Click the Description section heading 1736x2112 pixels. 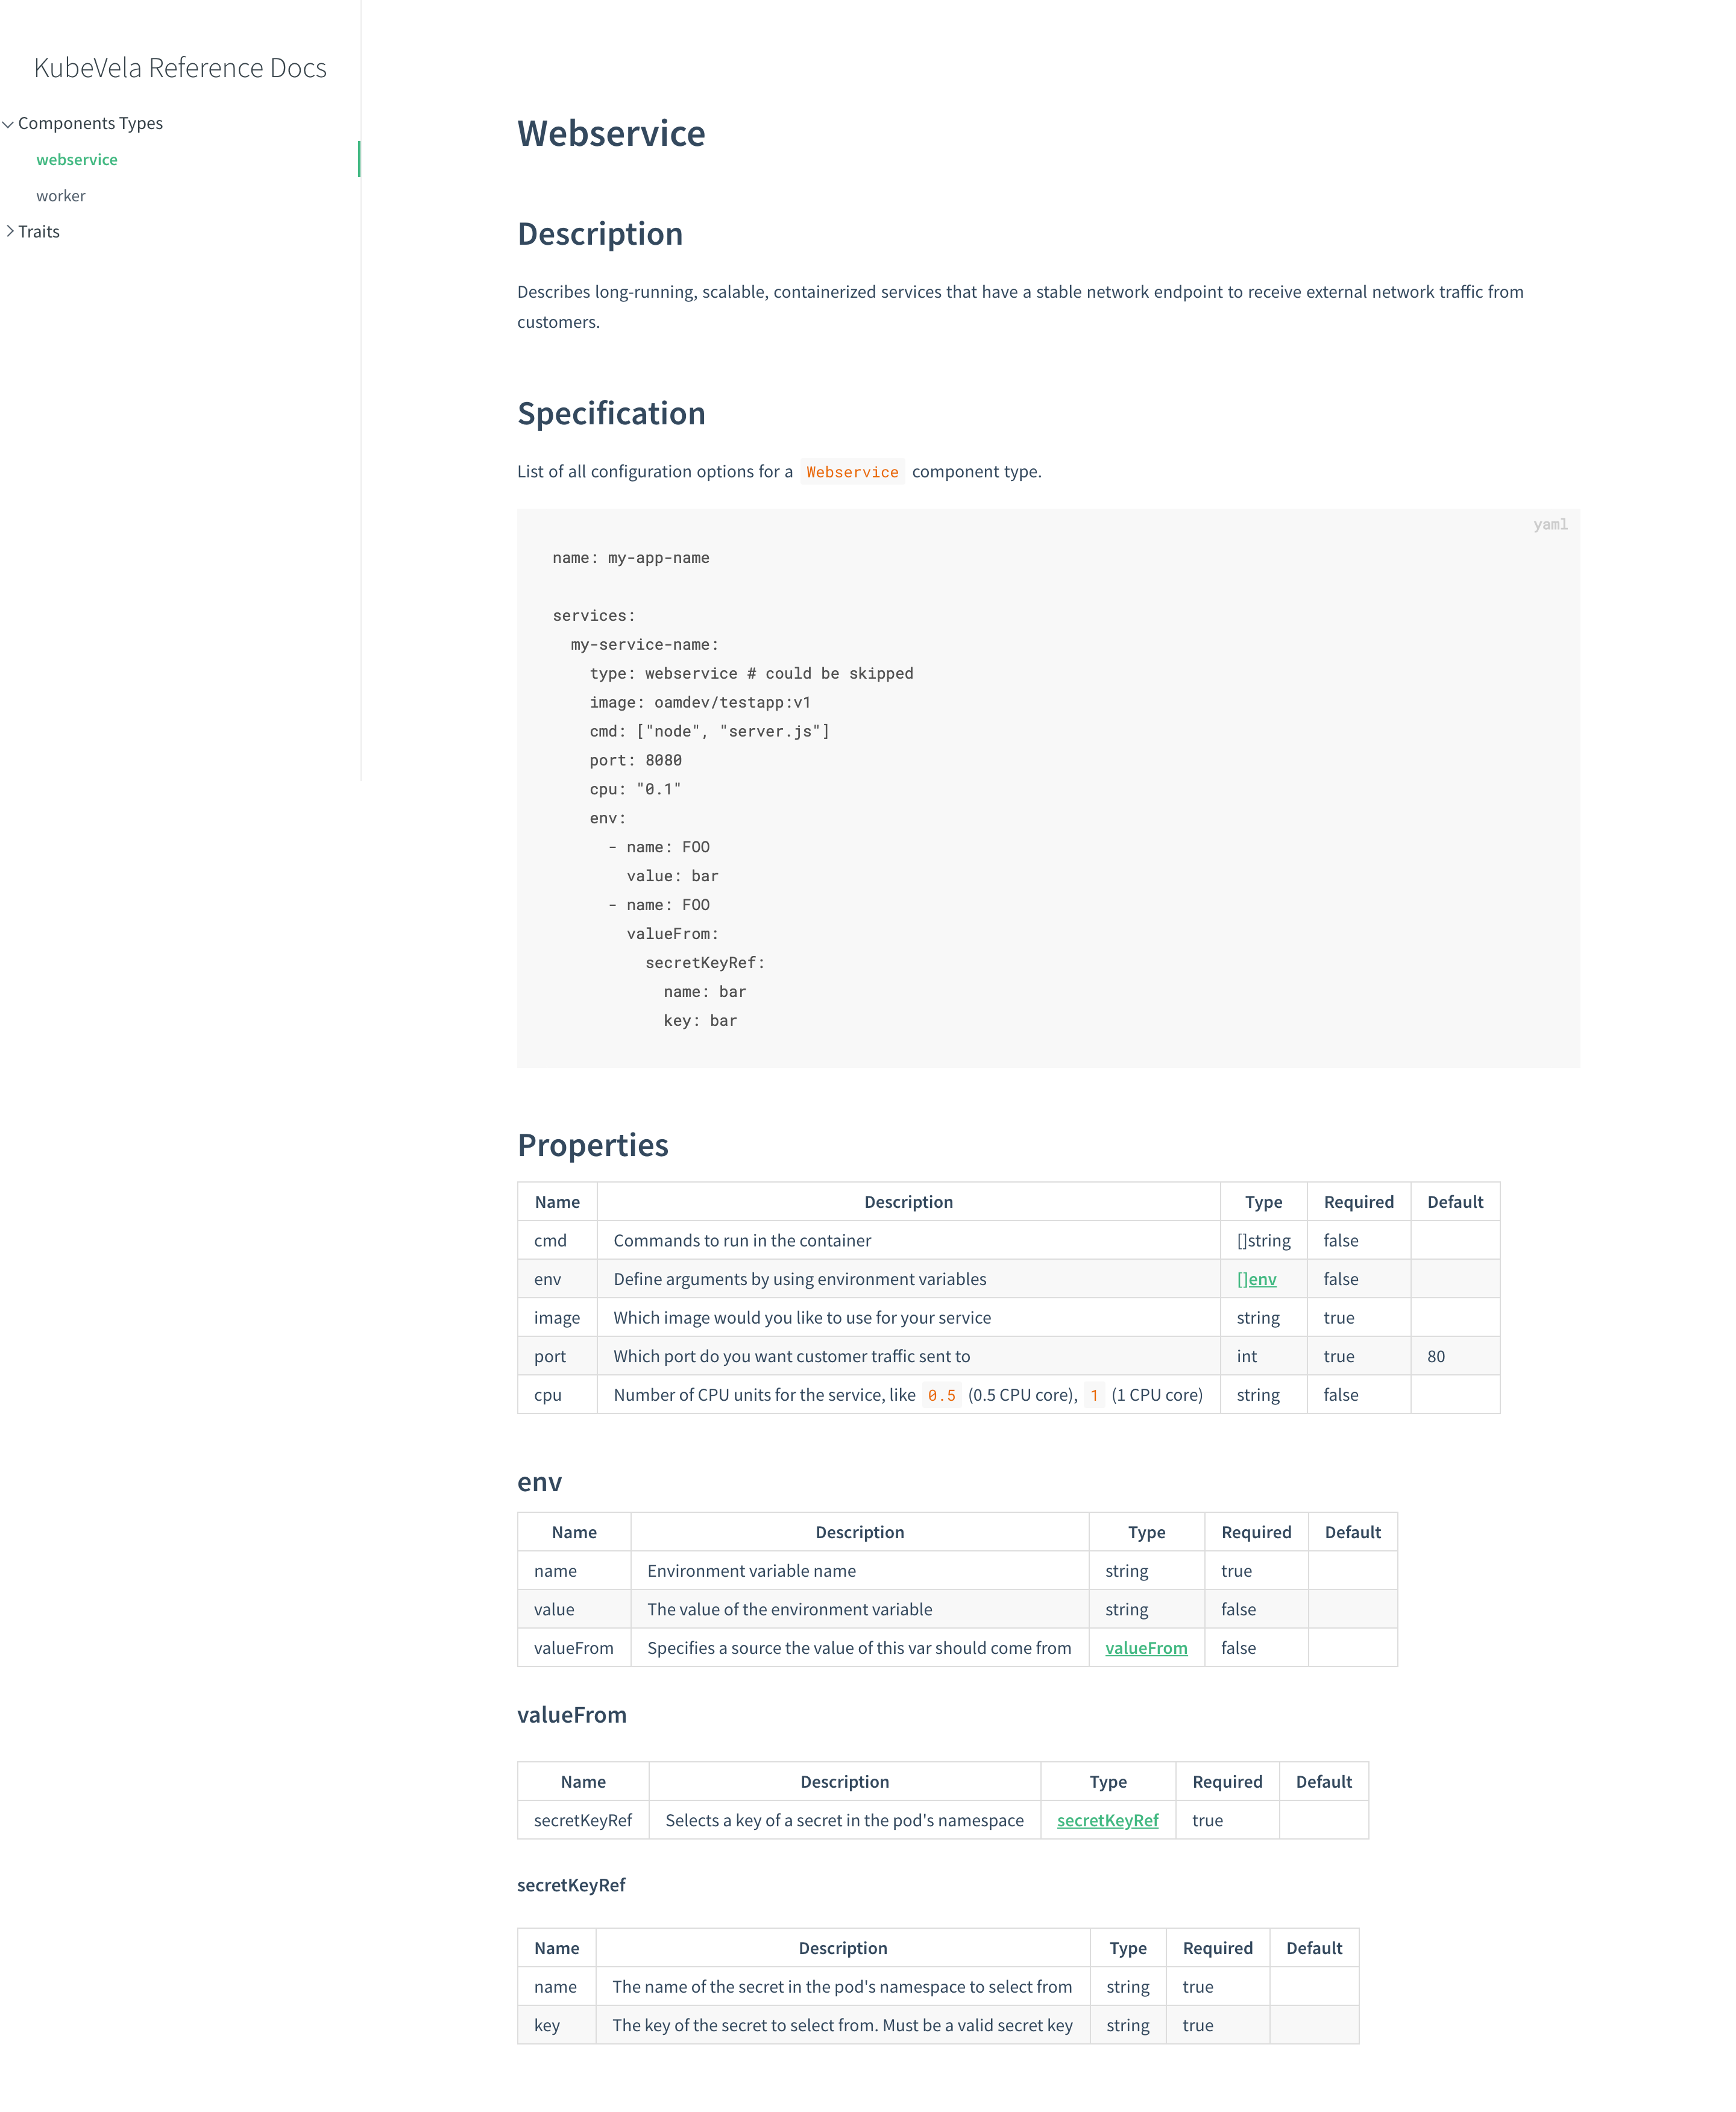click(x=600, y=234)
